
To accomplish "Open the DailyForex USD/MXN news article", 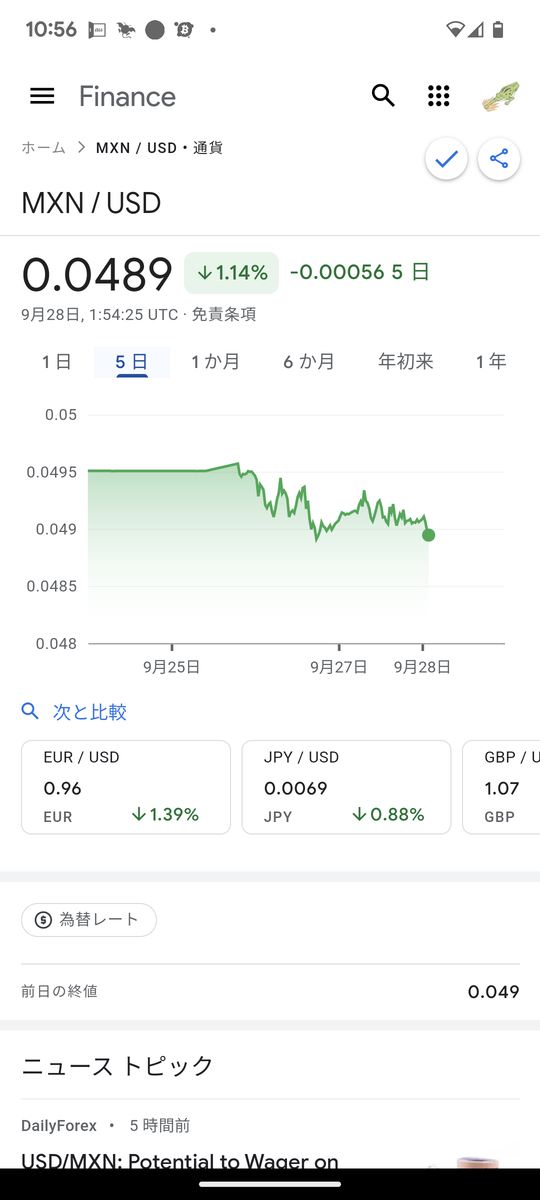I will [x=180, y=1161].
